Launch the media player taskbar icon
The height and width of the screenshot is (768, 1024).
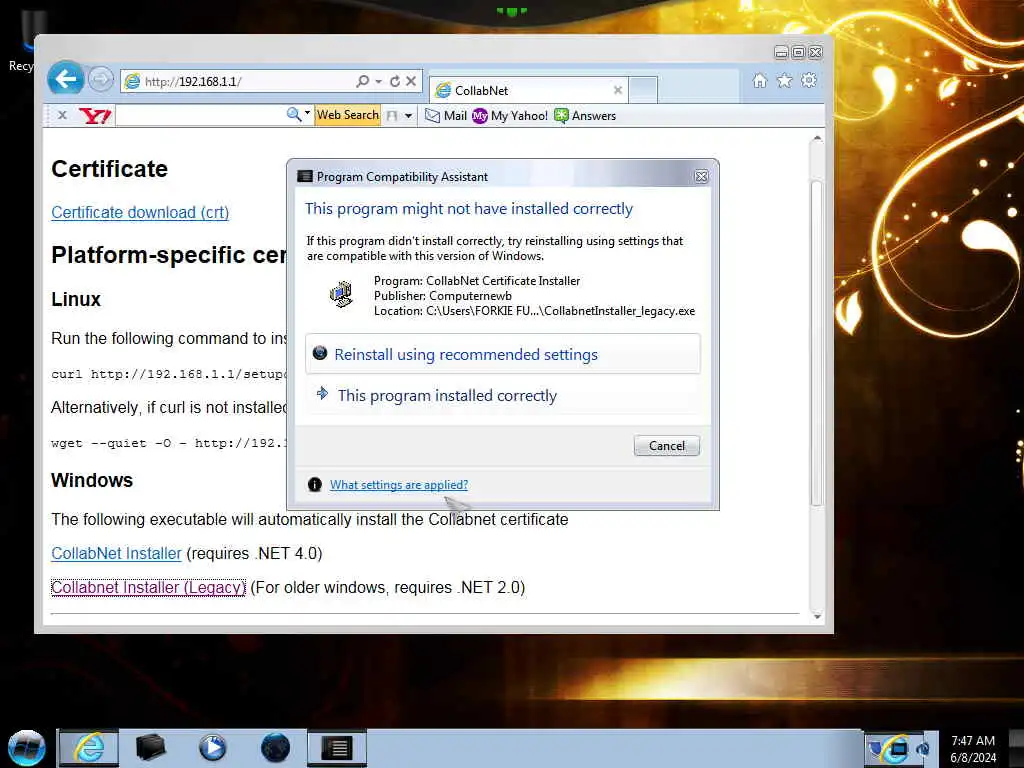[213, 748]
